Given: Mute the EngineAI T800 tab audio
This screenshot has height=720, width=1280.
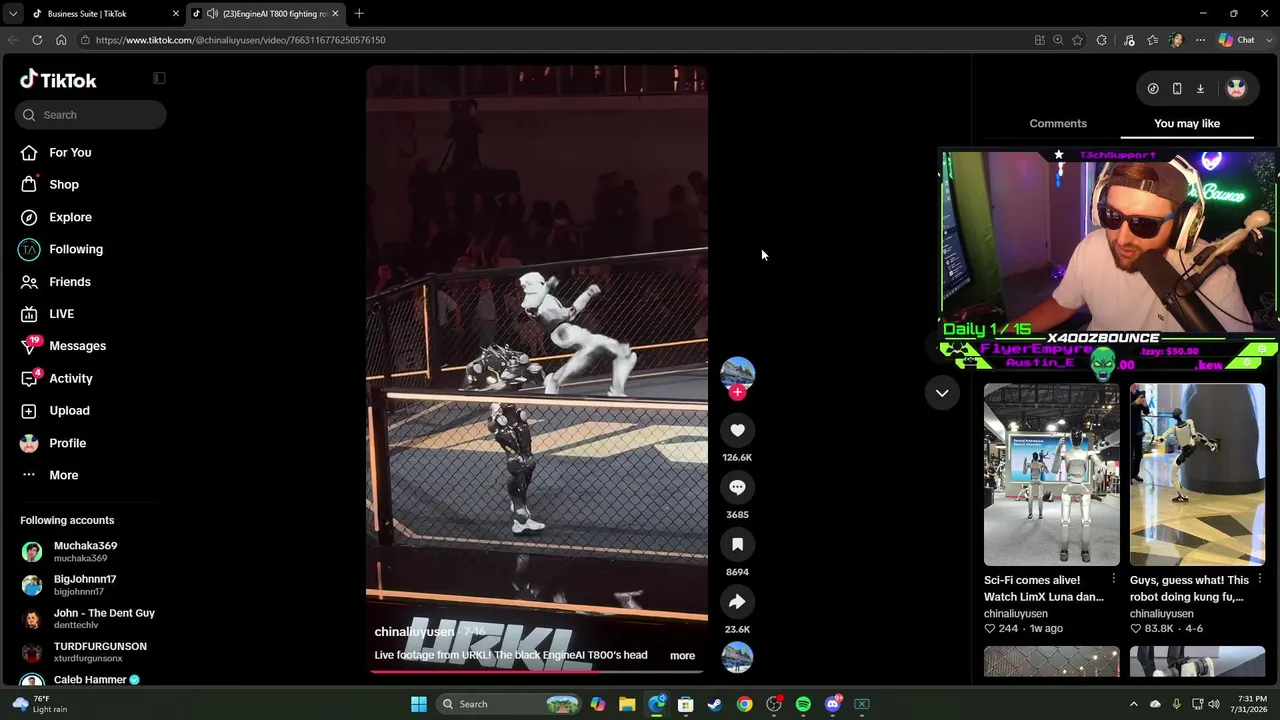Looking at the screenshot, I should (212, 14).
